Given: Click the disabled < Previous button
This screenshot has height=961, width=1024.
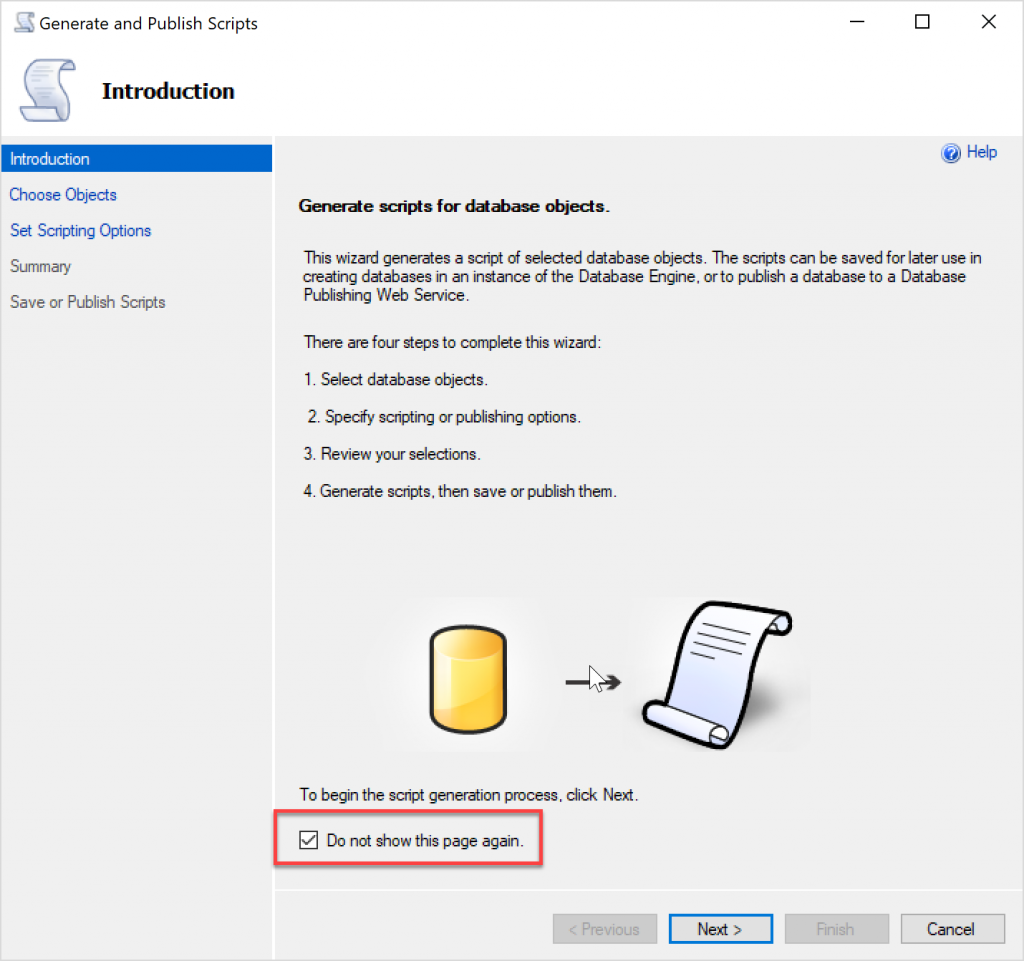Looking at the screenshot, I should [x=605, y=929].
